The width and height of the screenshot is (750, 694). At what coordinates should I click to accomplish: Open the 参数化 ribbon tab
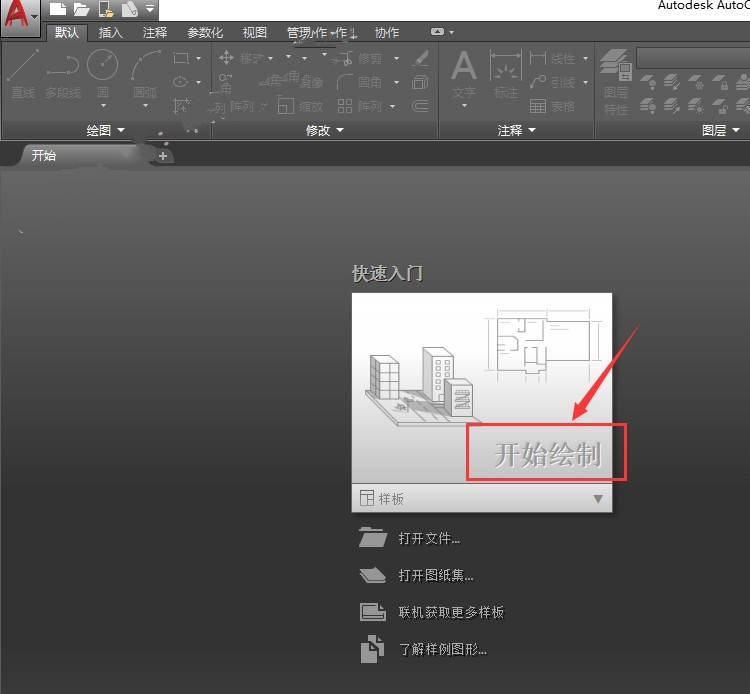[205, 33]
